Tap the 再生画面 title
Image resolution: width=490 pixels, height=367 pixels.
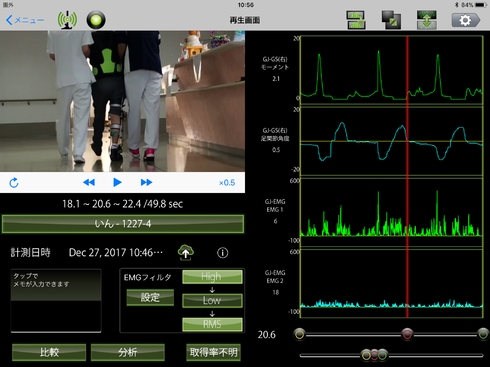[x=245, y=20]
